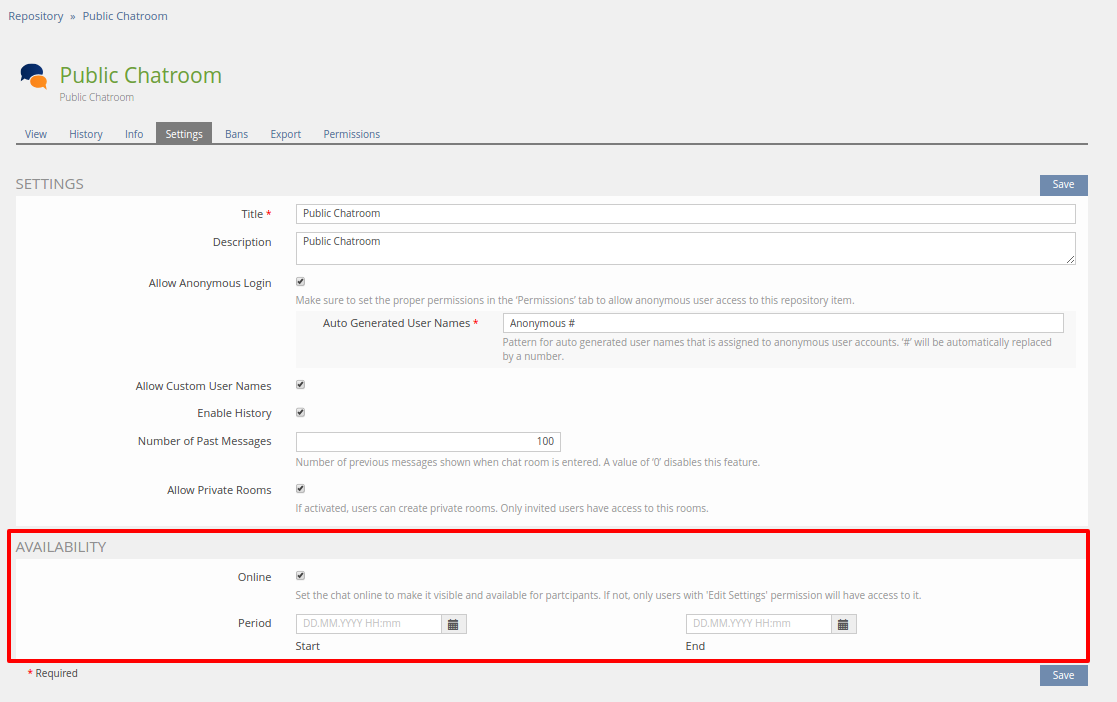The height and width of the screenshot is (702, 1117).
Task: Open the End date calendar picker
Action: coord(843,624)
